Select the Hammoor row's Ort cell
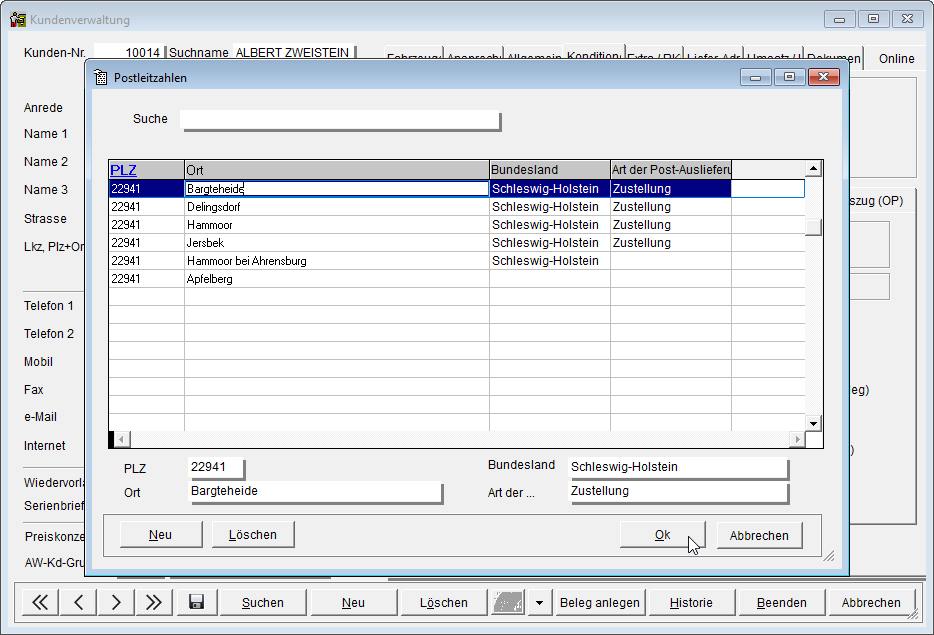Image resolution: width=934 pixels, height=635 pixels. pyautogui.click(x=337, y=225)
